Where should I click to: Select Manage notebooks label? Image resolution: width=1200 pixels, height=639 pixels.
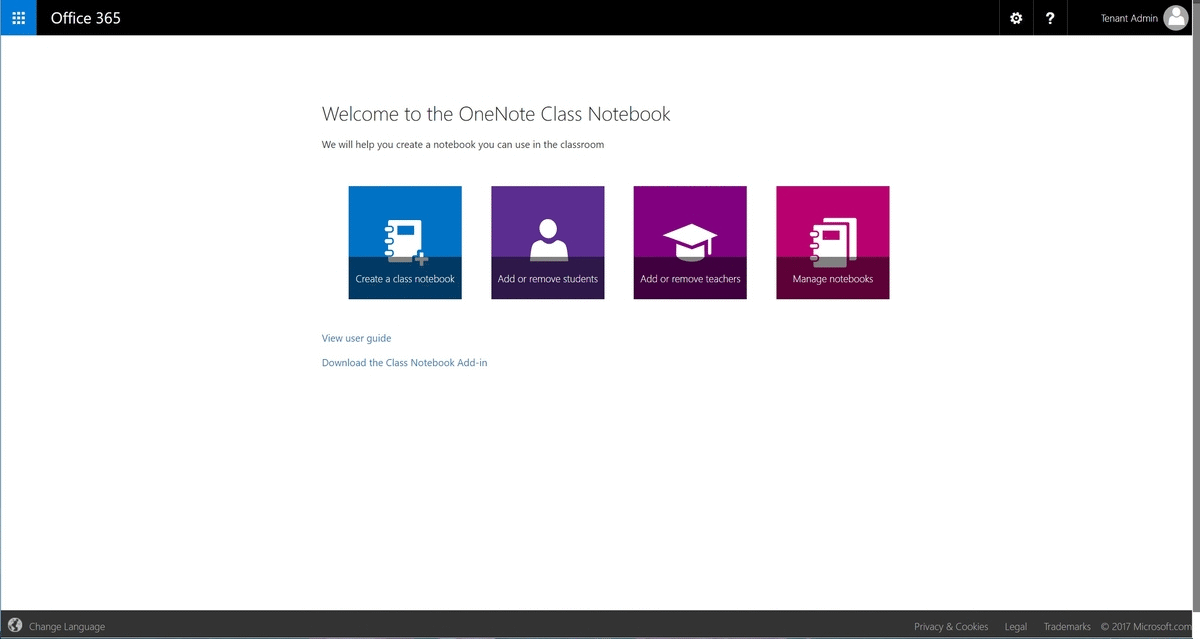(x=833, y=279)
